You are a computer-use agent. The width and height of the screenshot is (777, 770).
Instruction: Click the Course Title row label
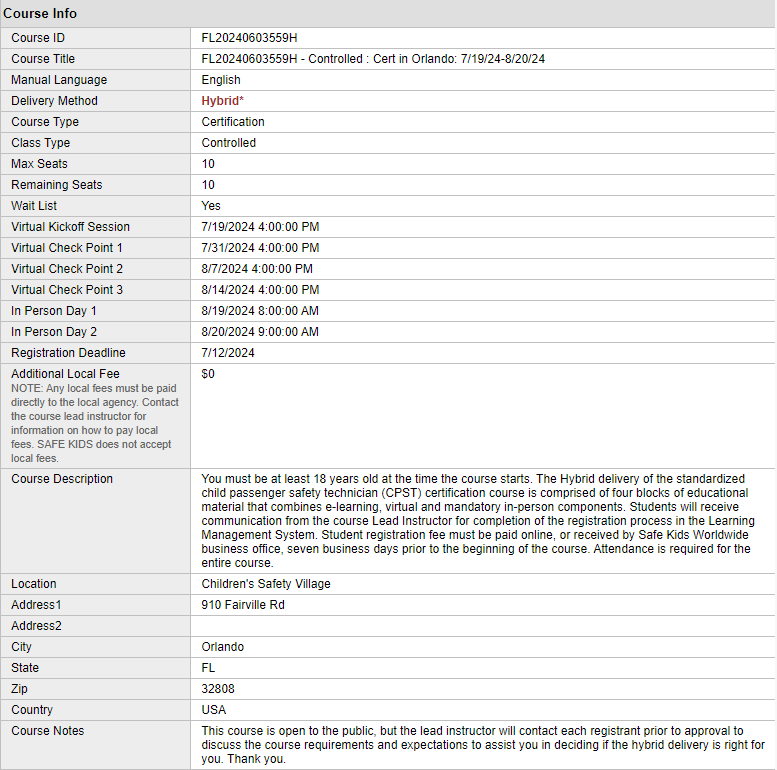[43, 59]
